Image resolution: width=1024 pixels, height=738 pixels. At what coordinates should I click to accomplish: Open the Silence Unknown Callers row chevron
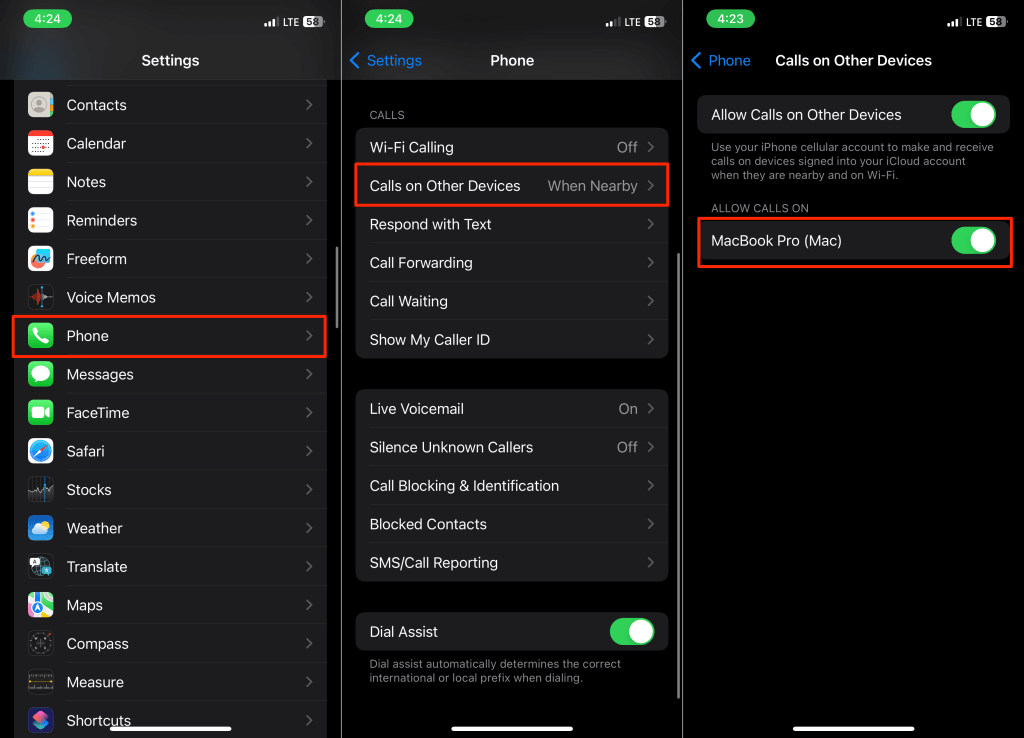point(650,447)
